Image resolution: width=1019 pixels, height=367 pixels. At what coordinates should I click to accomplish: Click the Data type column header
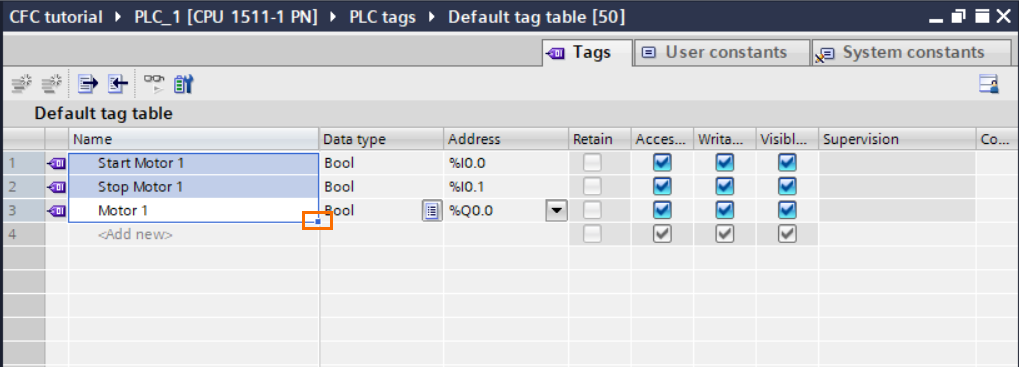coord(381,139)
